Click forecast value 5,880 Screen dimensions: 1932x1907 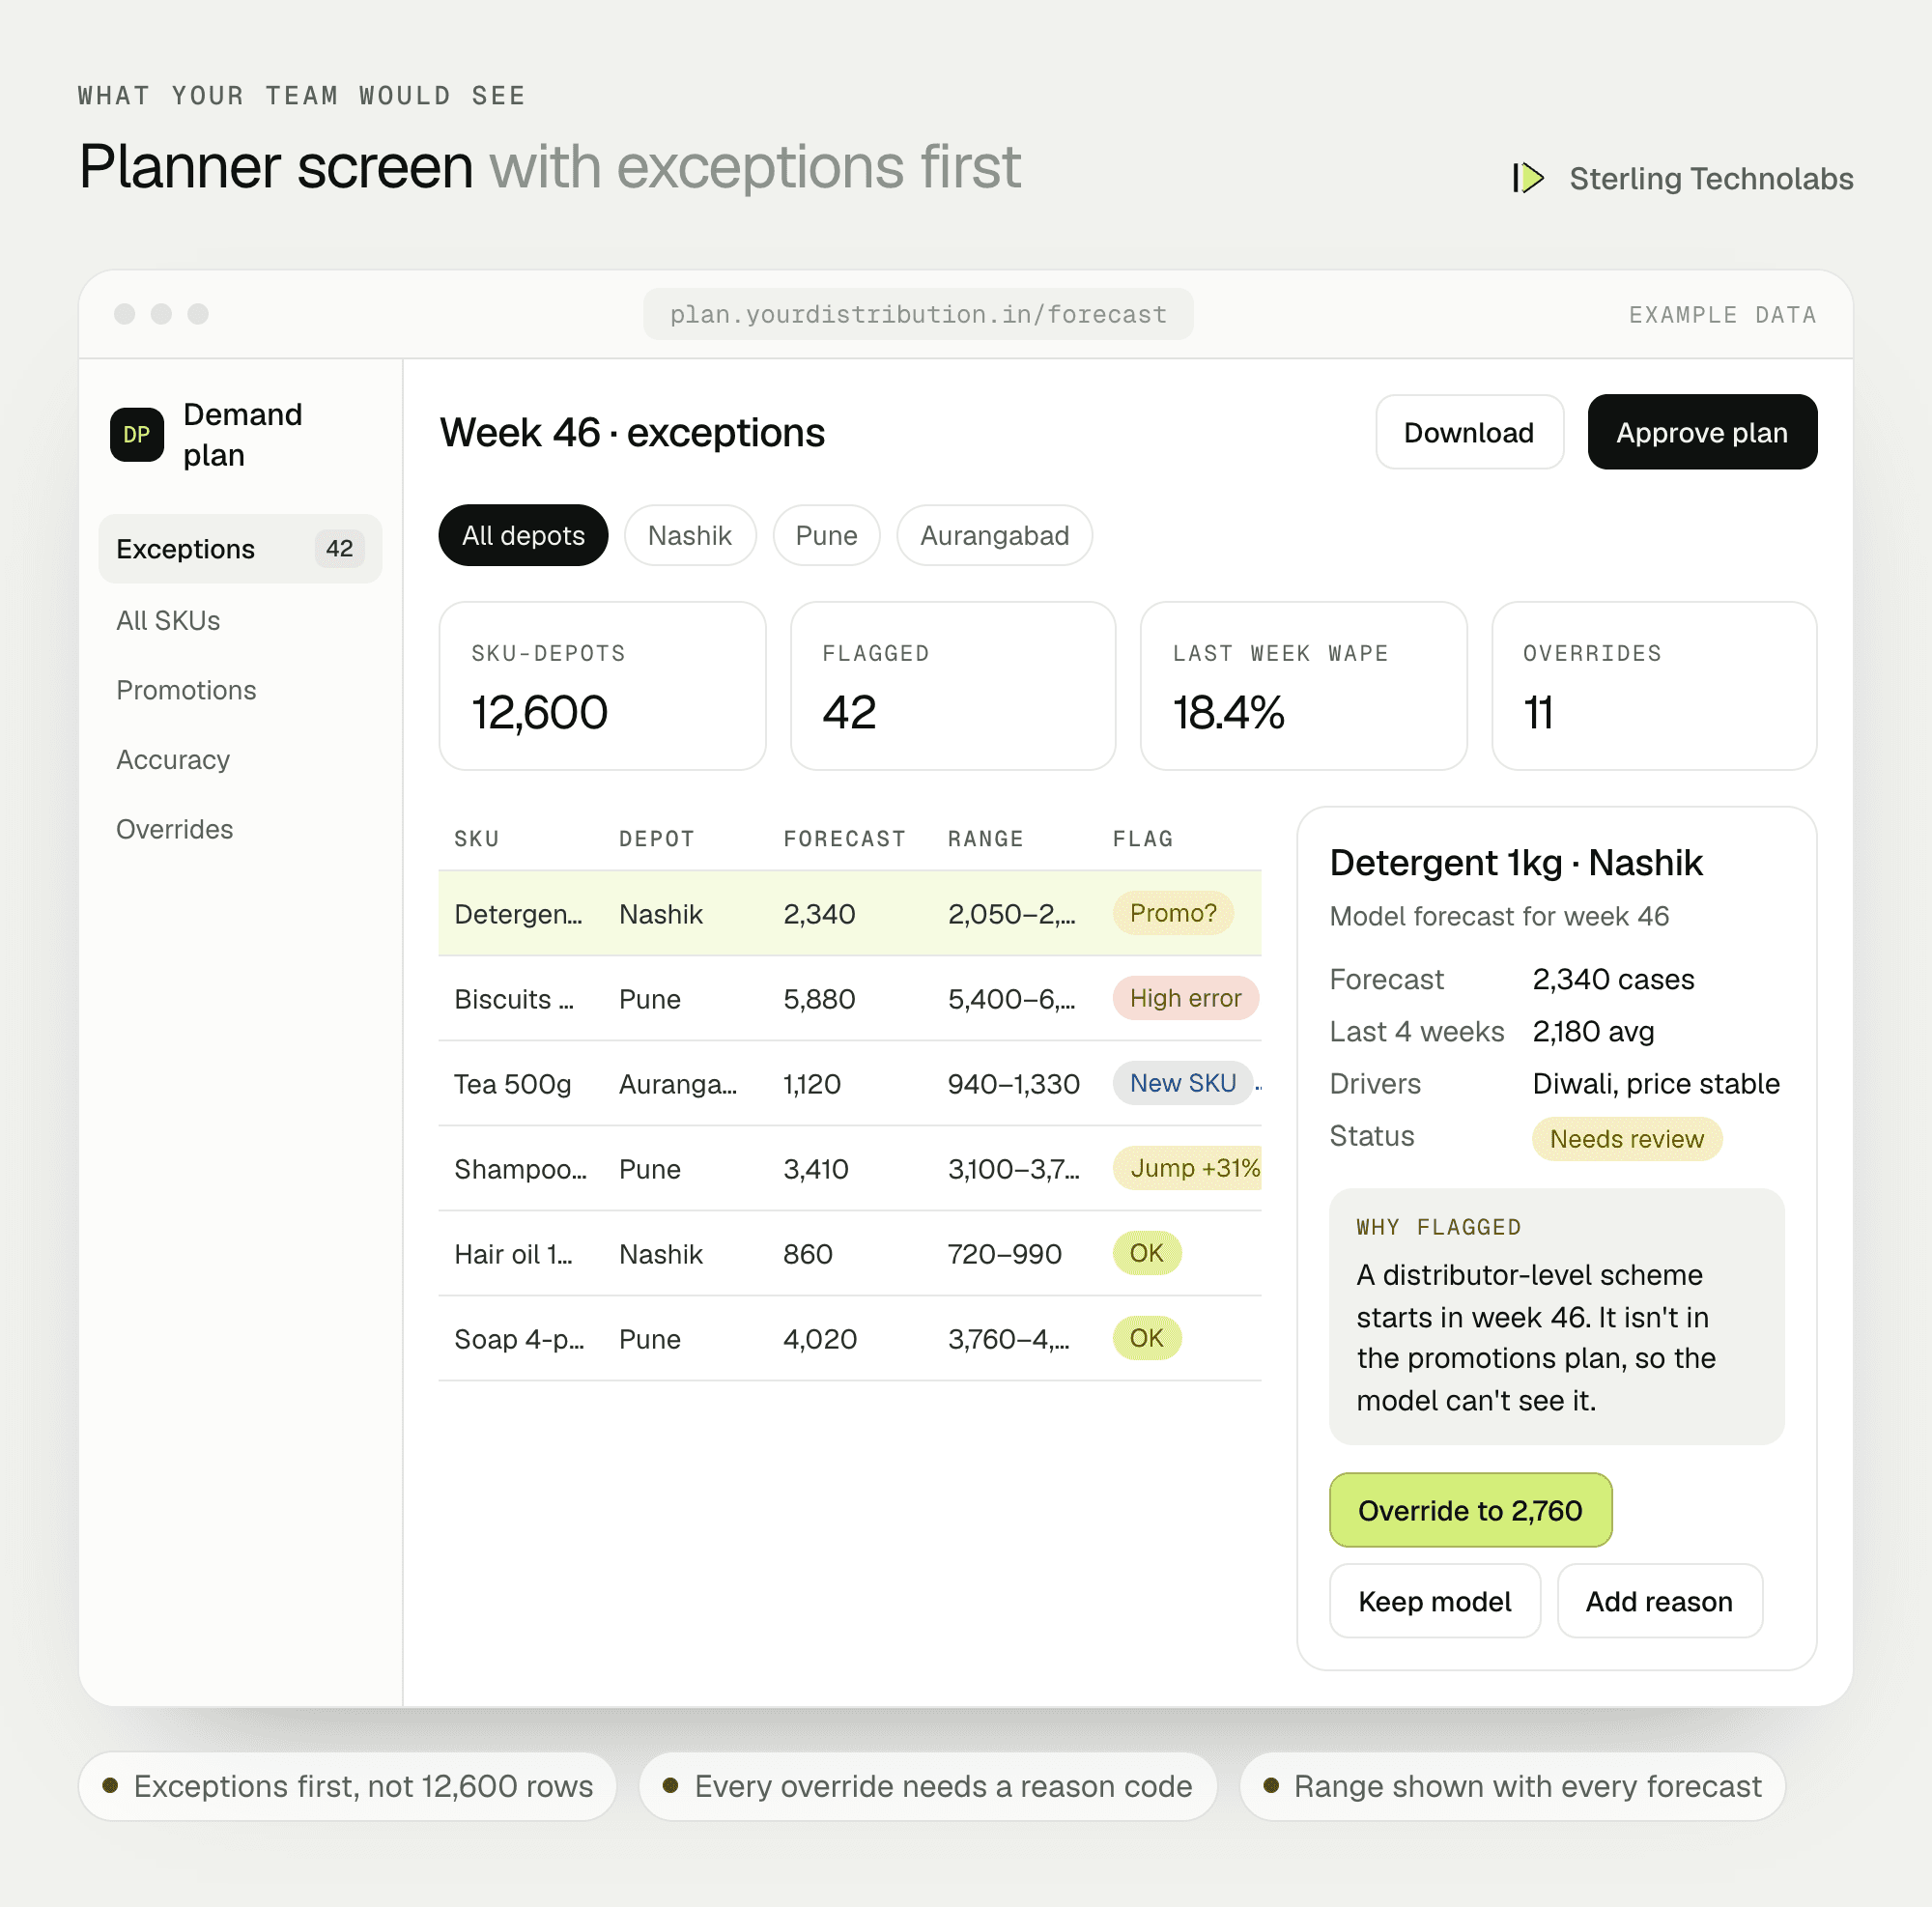coord(819,999)
